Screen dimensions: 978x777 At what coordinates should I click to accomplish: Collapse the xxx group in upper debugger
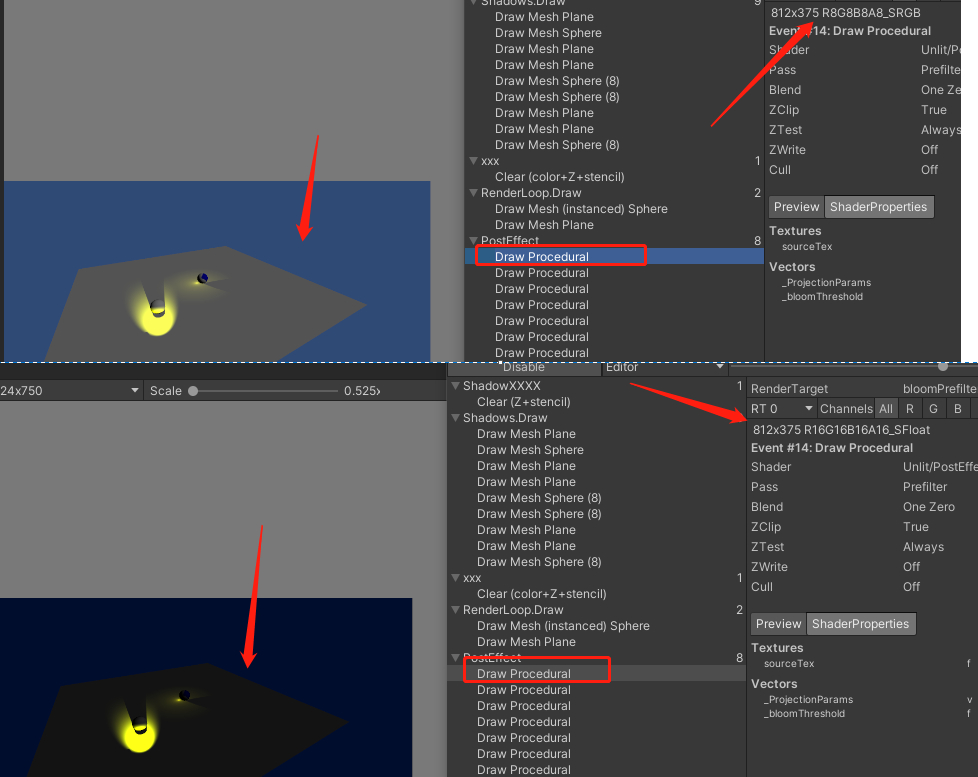point(473,161)
